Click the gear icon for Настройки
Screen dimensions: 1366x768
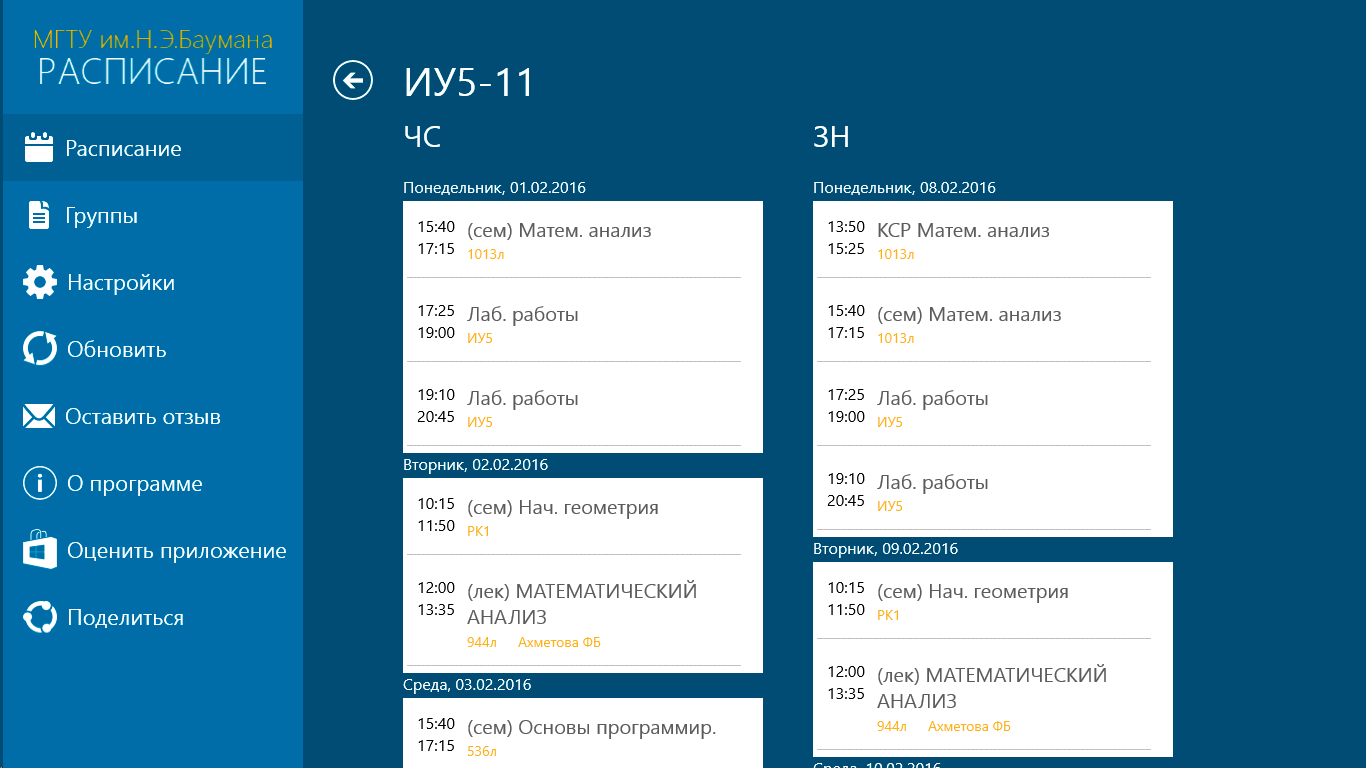tap(40, 282)
